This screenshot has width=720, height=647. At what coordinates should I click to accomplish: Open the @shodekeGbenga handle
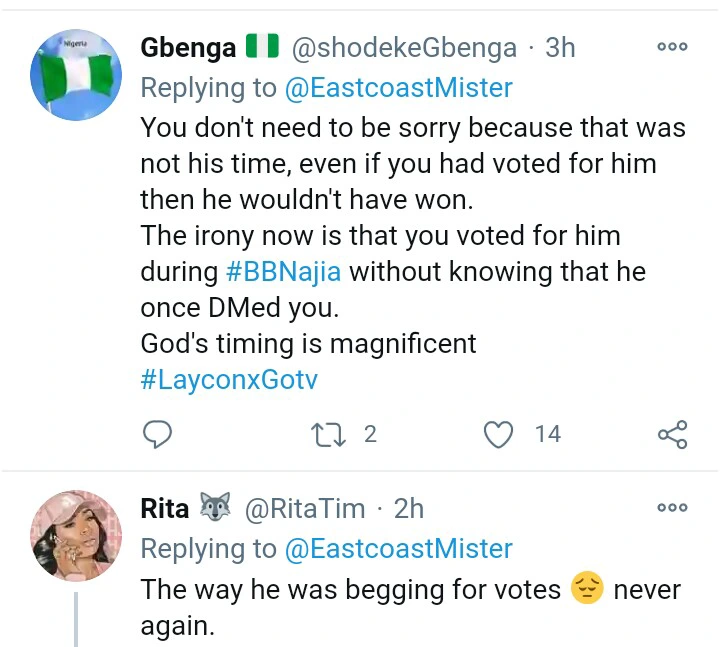(x=404, y=47)
